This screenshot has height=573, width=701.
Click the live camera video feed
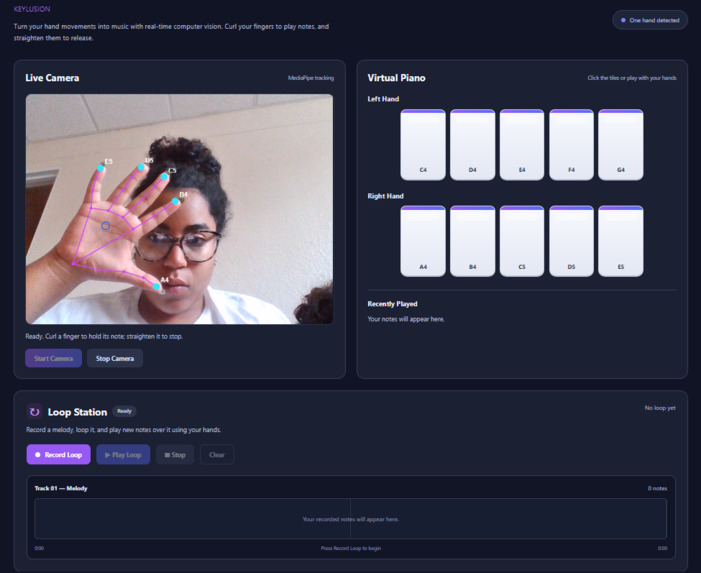click(179, 209)
